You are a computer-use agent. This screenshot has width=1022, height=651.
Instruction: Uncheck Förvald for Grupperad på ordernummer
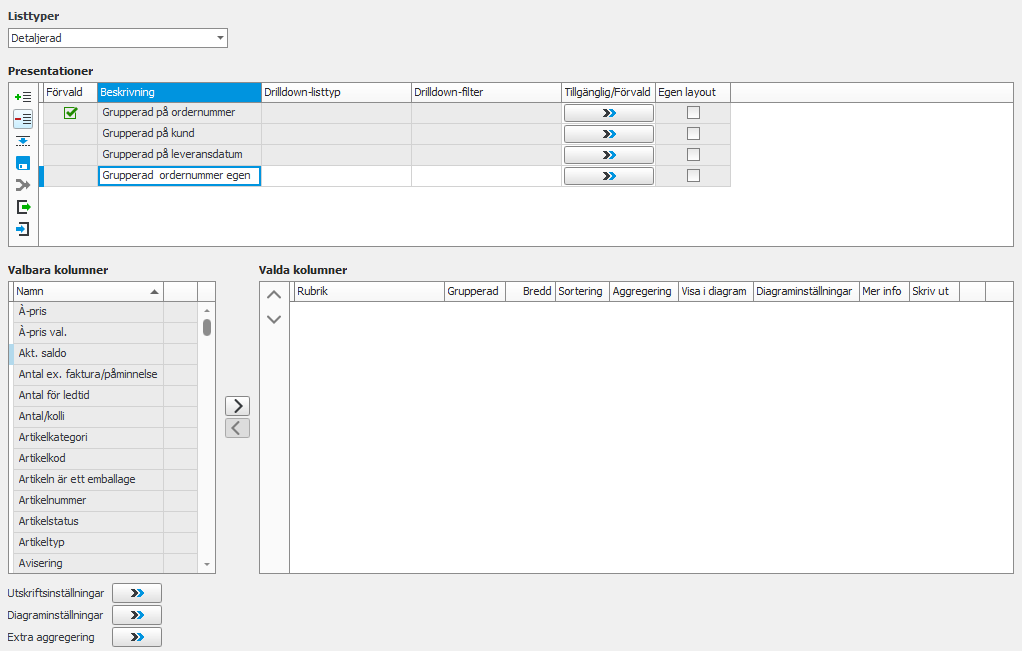(x=70, y=113)
